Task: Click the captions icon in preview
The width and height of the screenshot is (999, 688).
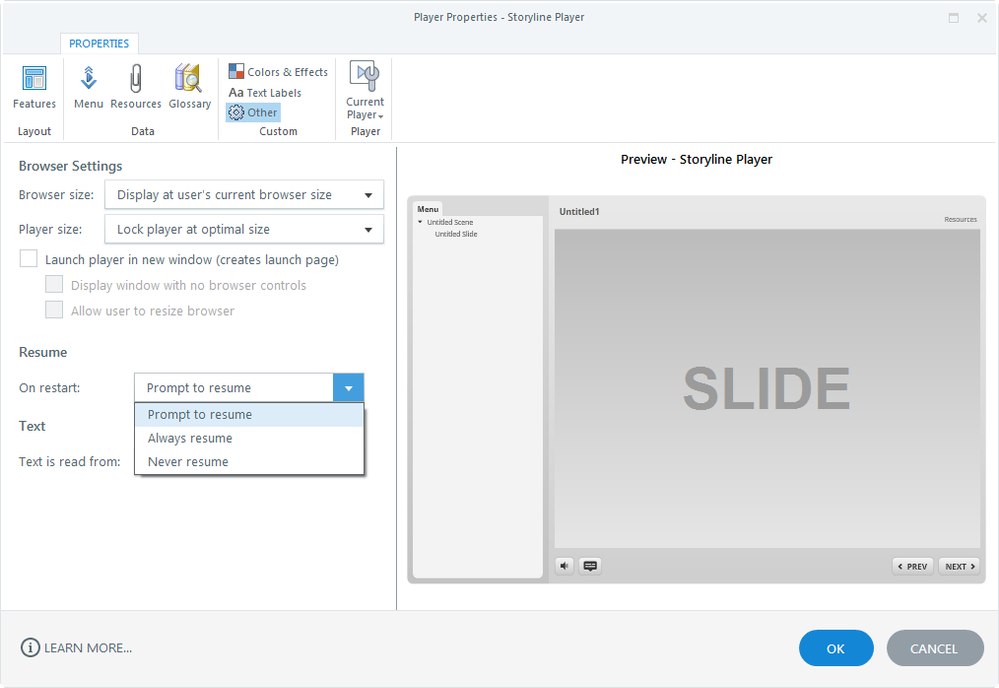Action: point(590,566)
